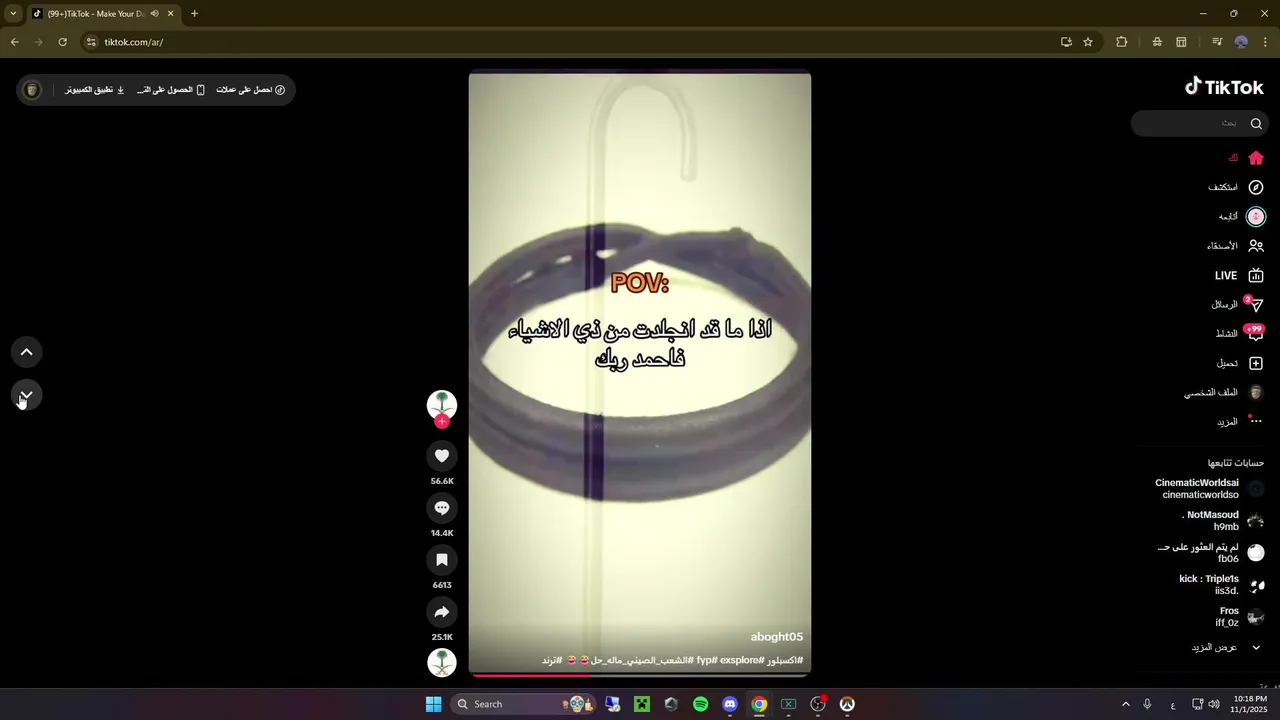This screenshot has height=720, width=1280.
Task: Open Spotify from the taskbar
Action: click(700, 704)
